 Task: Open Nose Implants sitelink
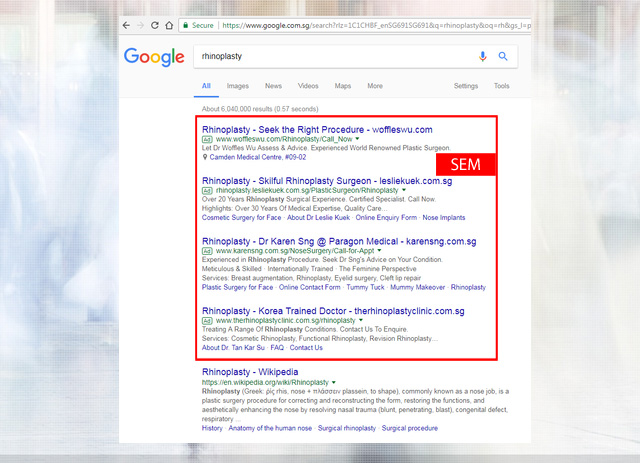coord(444,218)
